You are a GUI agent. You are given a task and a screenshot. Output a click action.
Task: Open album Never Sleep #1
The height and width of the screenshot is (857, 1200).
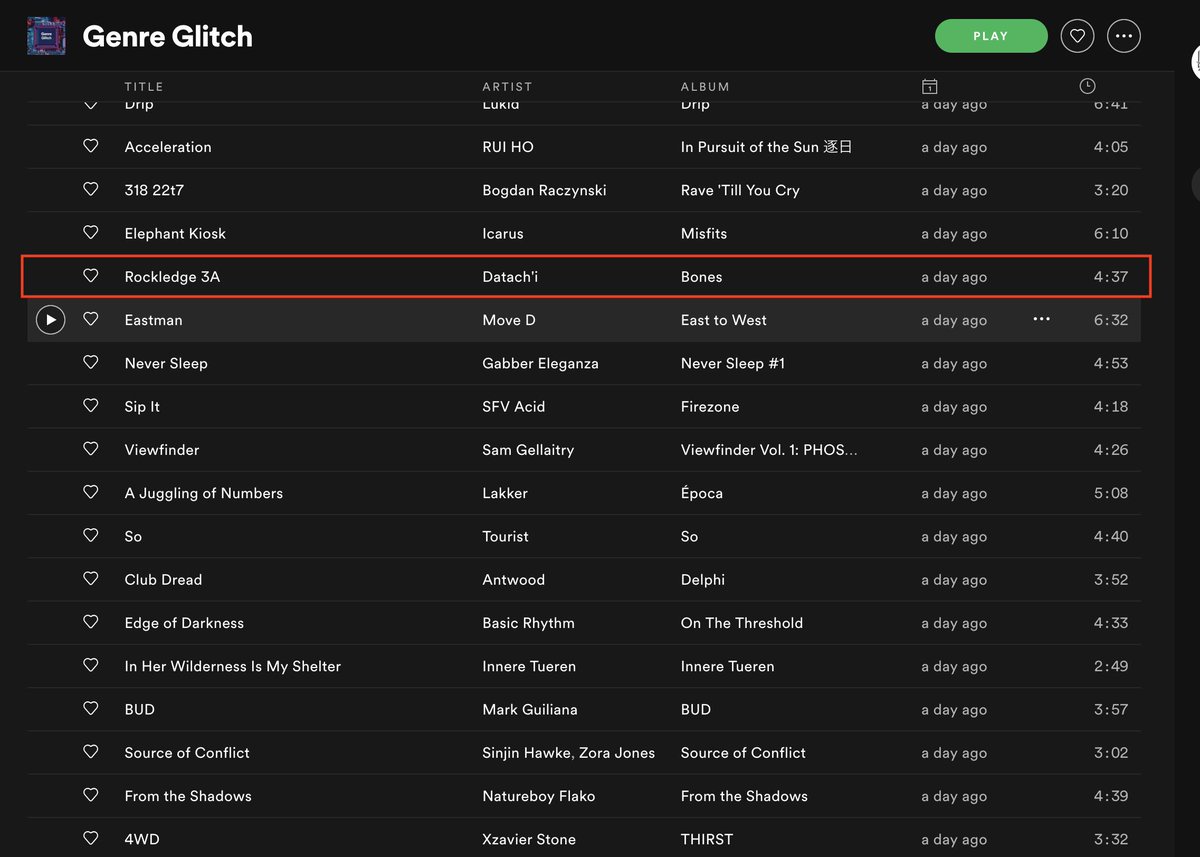click(x=733, y=363)
